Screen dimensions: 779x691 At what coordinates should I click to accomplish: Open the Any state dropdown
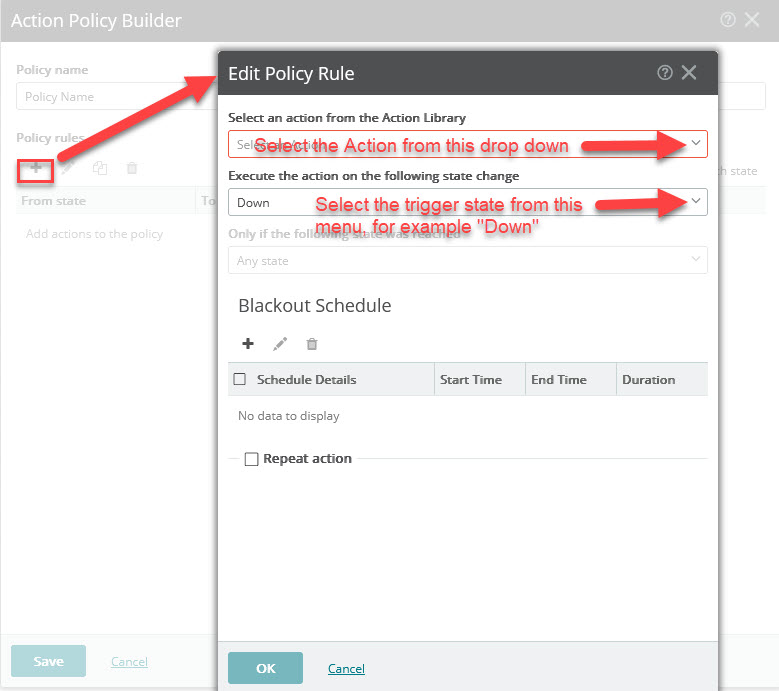[467, 260]
